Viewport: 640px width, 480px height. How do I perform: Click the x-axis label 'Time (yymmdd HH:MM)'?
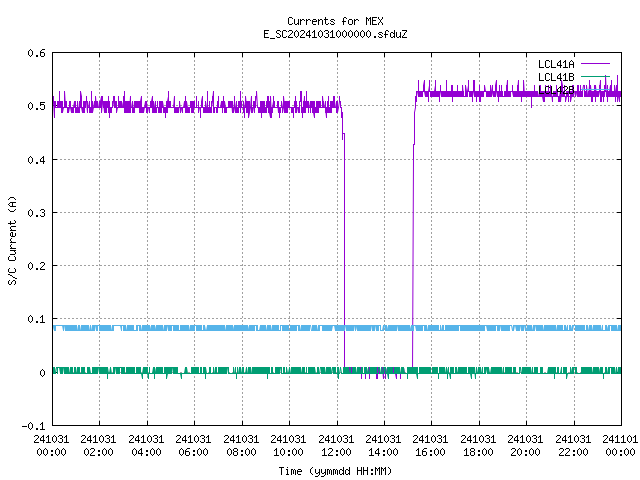pyautogui.click(x=335, y=471)
